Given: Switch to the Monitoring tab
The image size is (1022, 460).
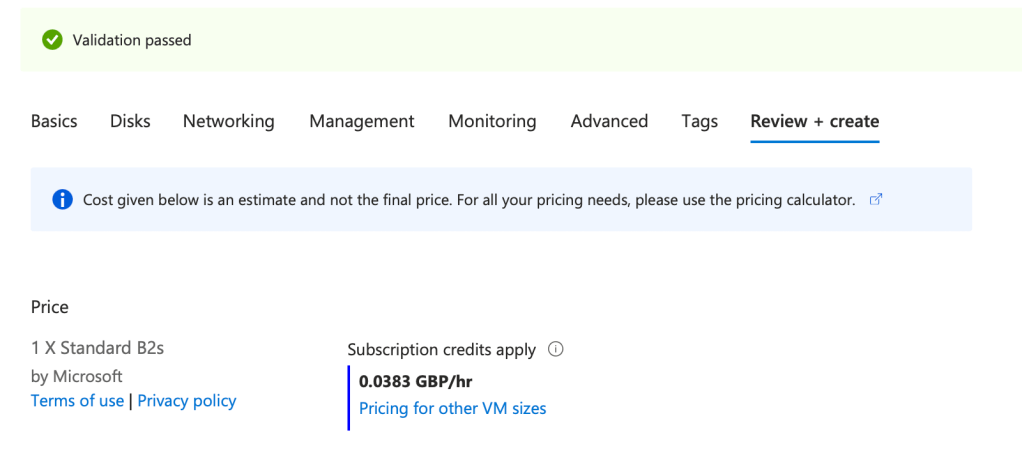Looking at the screenshot, I should click(x=492, y=121).
